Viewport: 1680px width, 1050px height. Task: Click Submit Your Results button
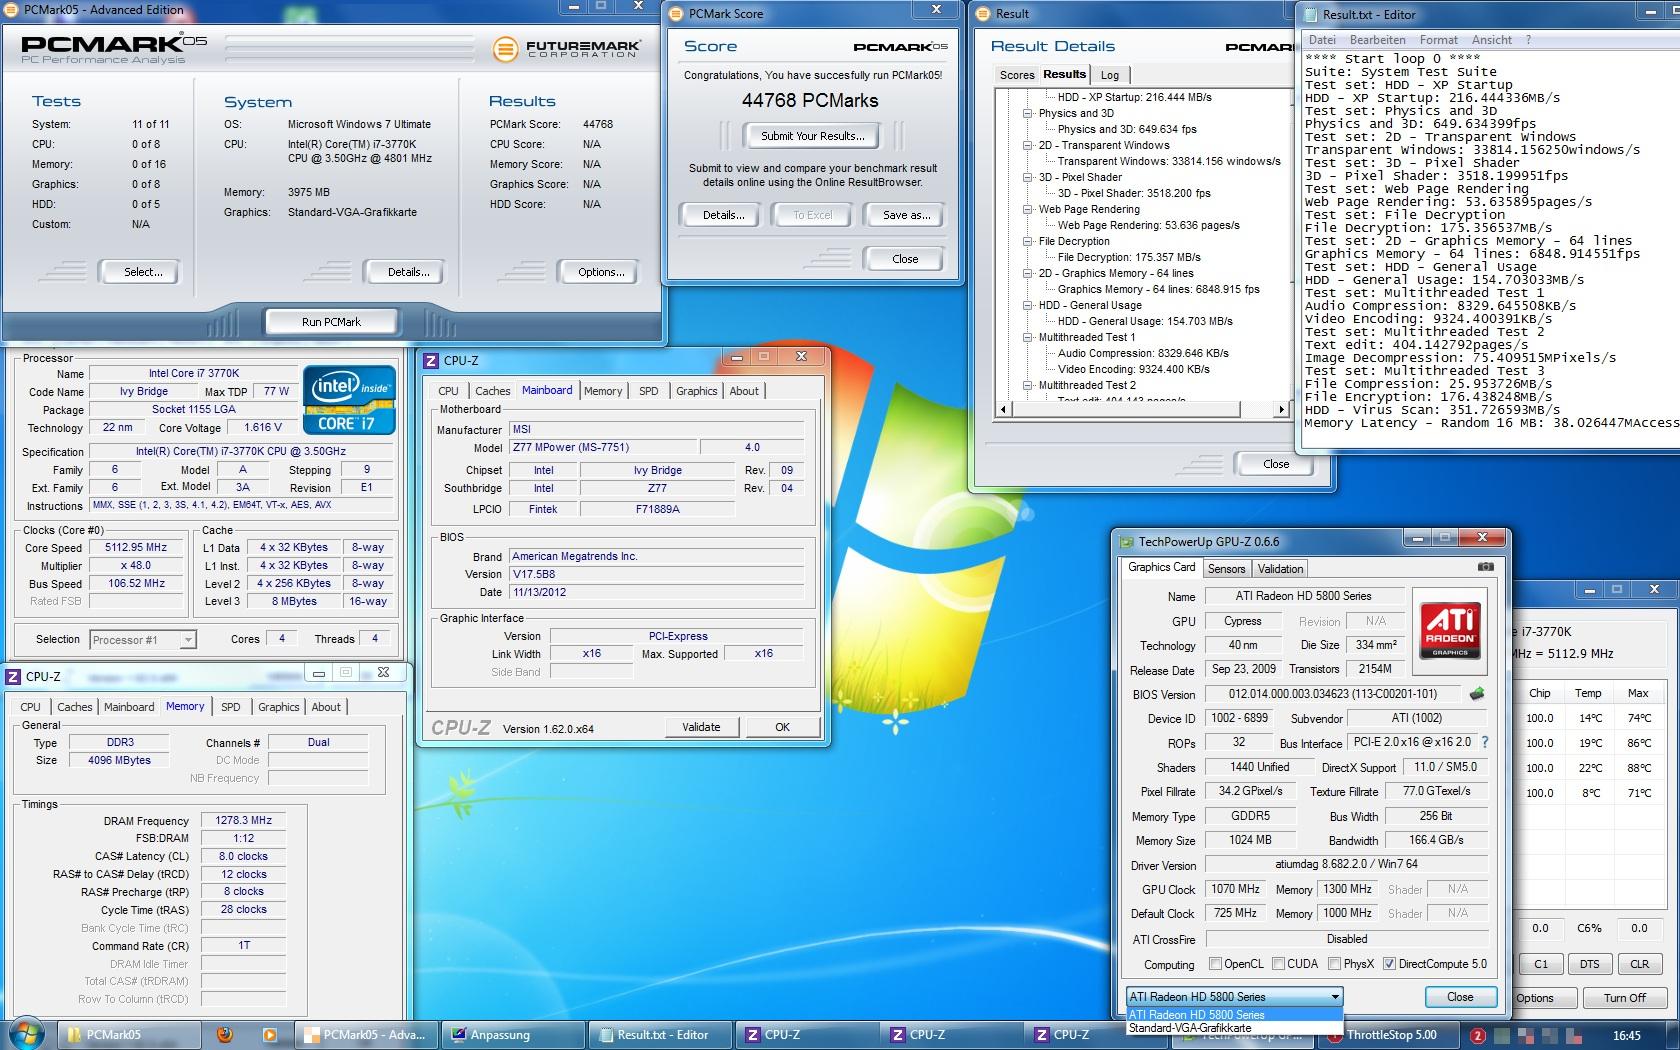pyautogui.click(x=812, y=136)
